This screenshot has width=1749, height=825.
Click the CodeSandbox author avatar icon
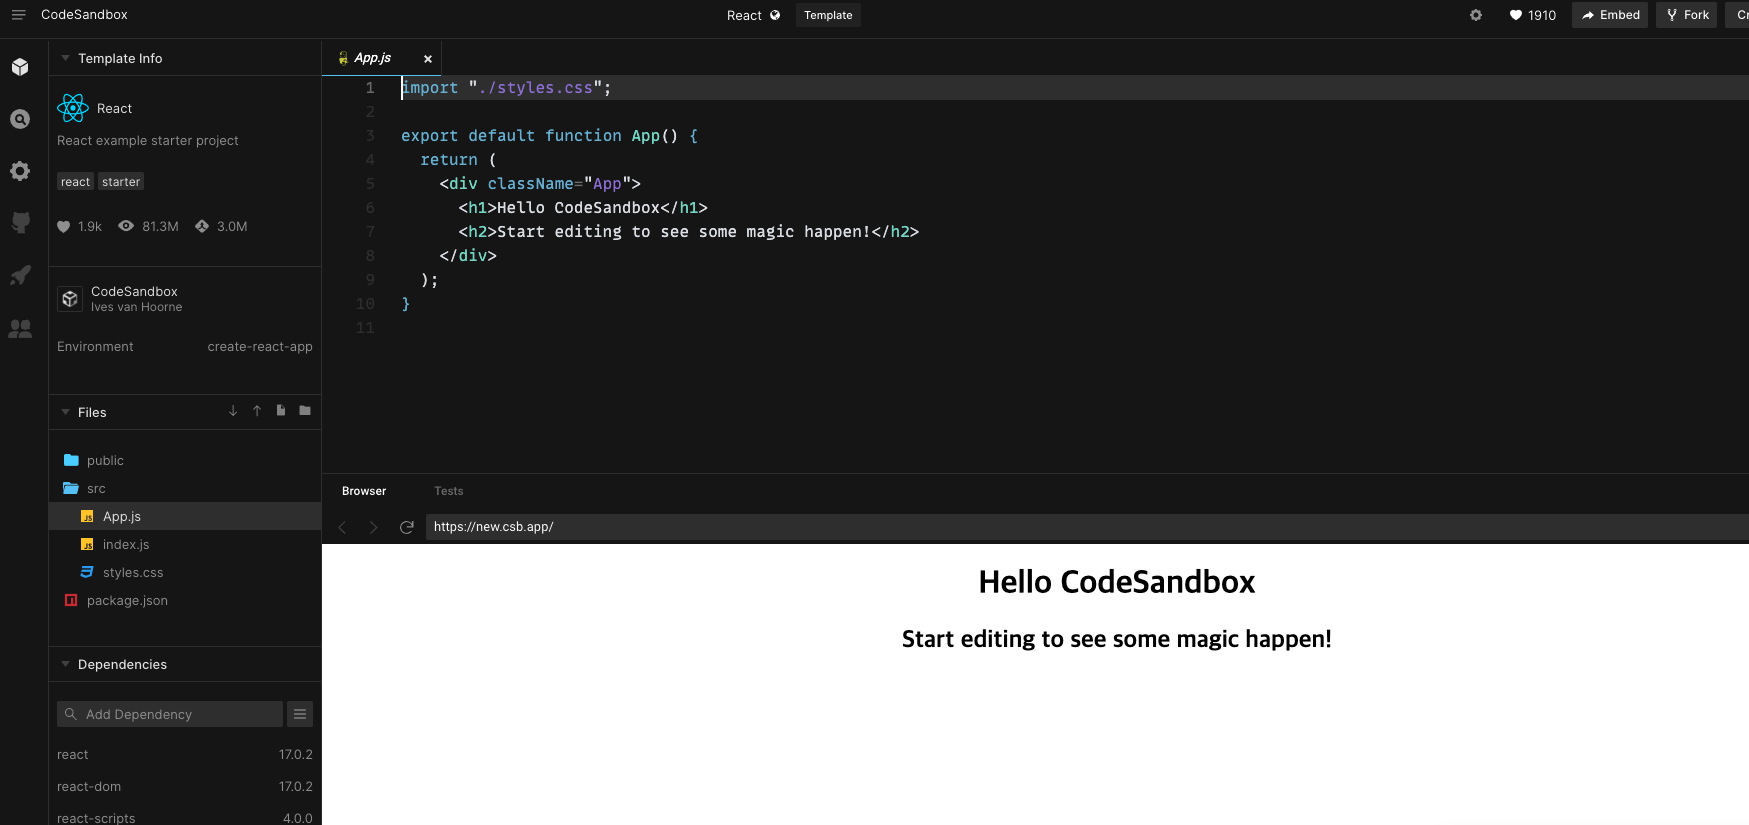[x=70, y=299]
